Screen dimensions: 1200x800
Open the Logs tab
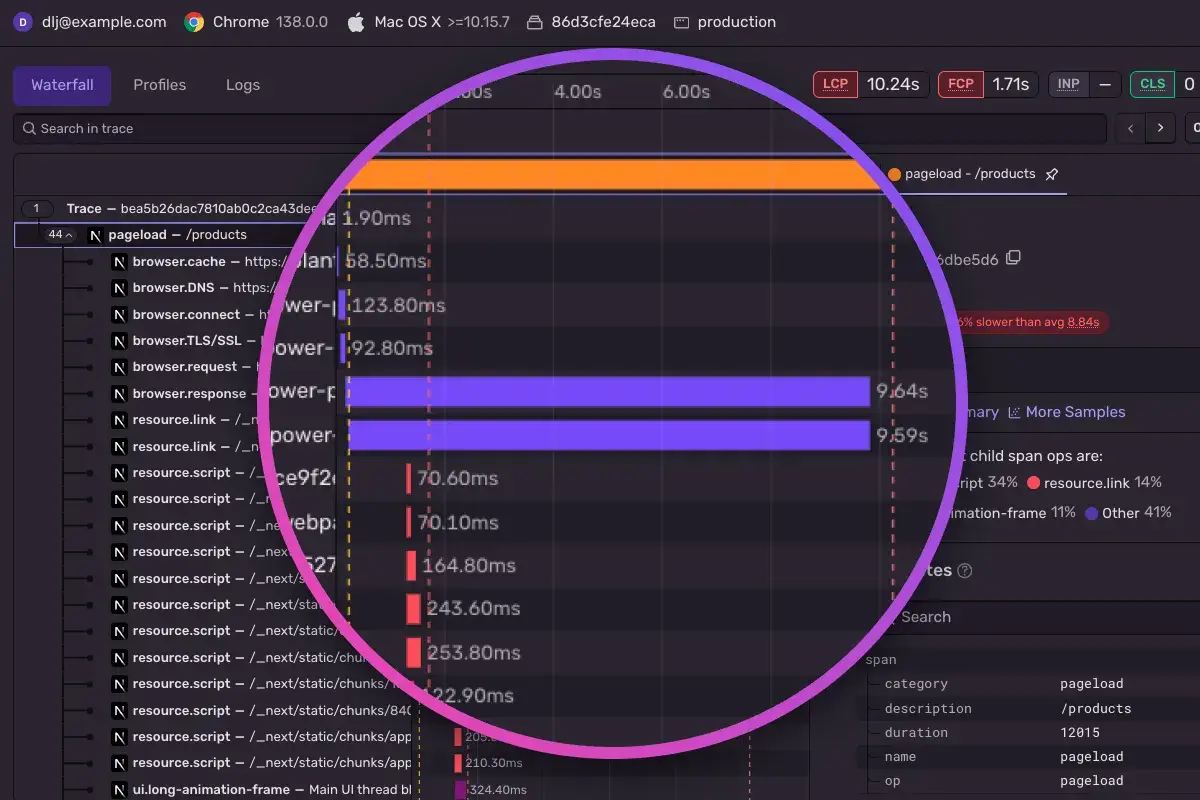243,85
